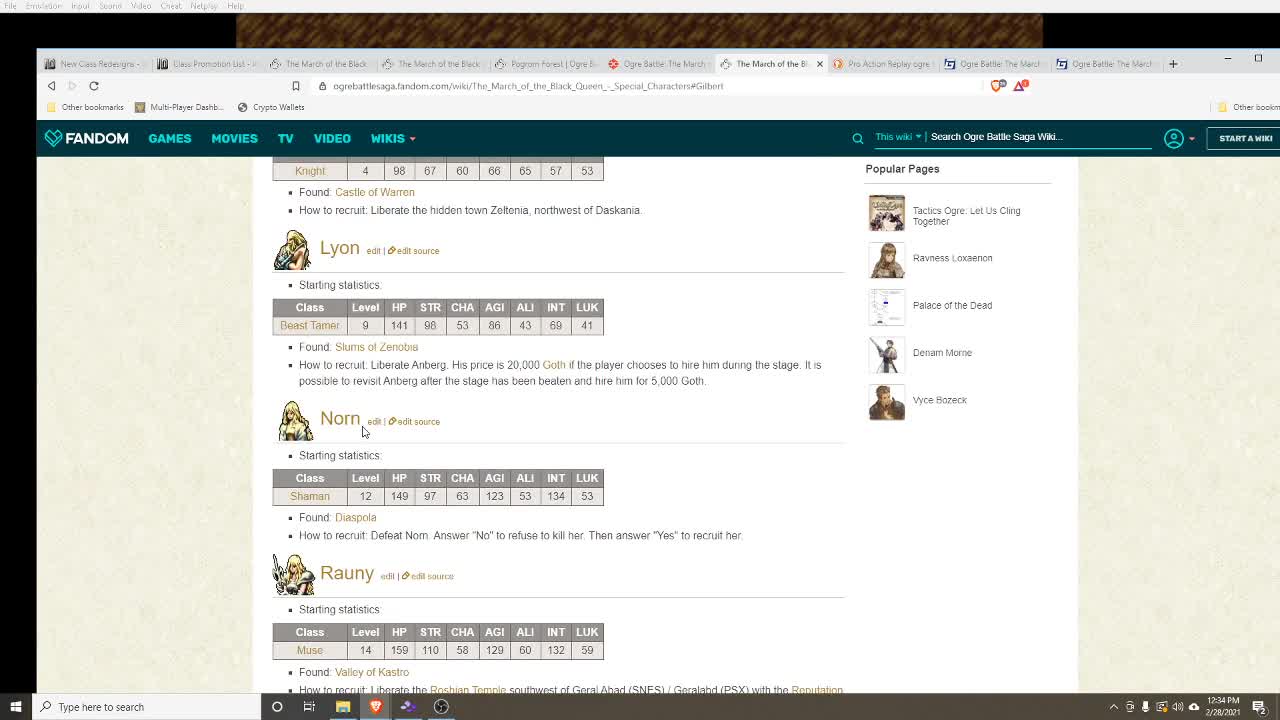Expand the WIKIS dropdown menu
The height and width of the screenshot is (720, 1280).
393,138
